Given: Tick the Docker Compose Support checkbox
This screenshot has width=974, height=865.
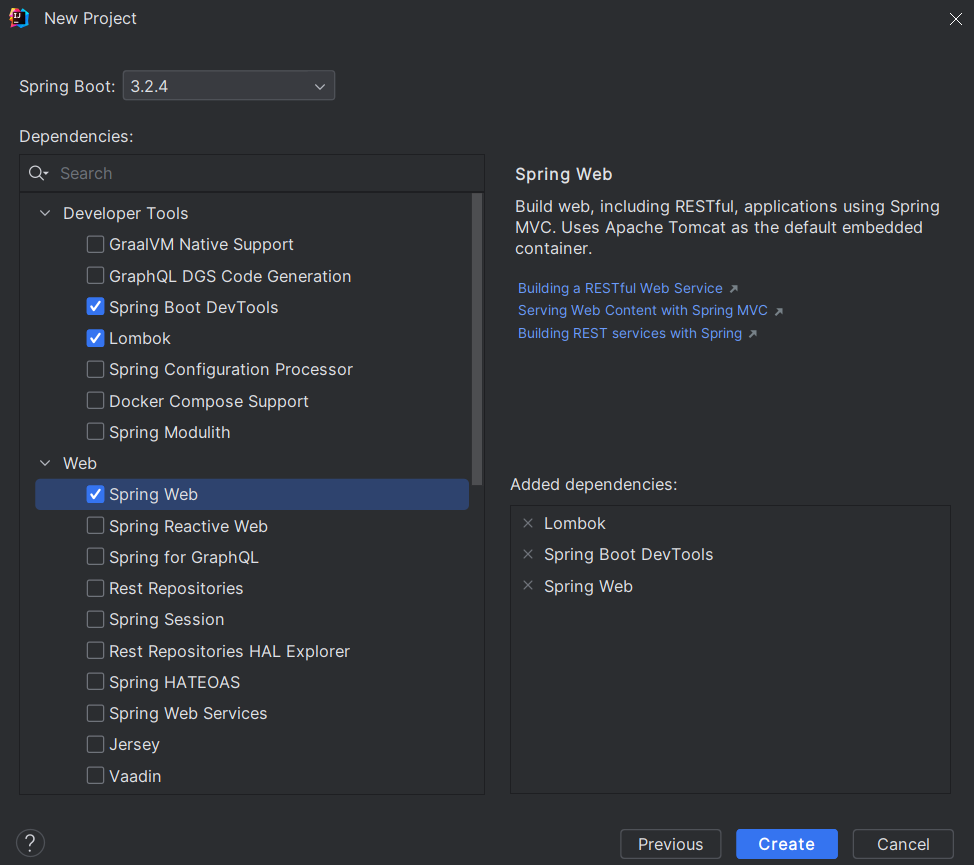Looking at the screenshot, I should (95, 401).
